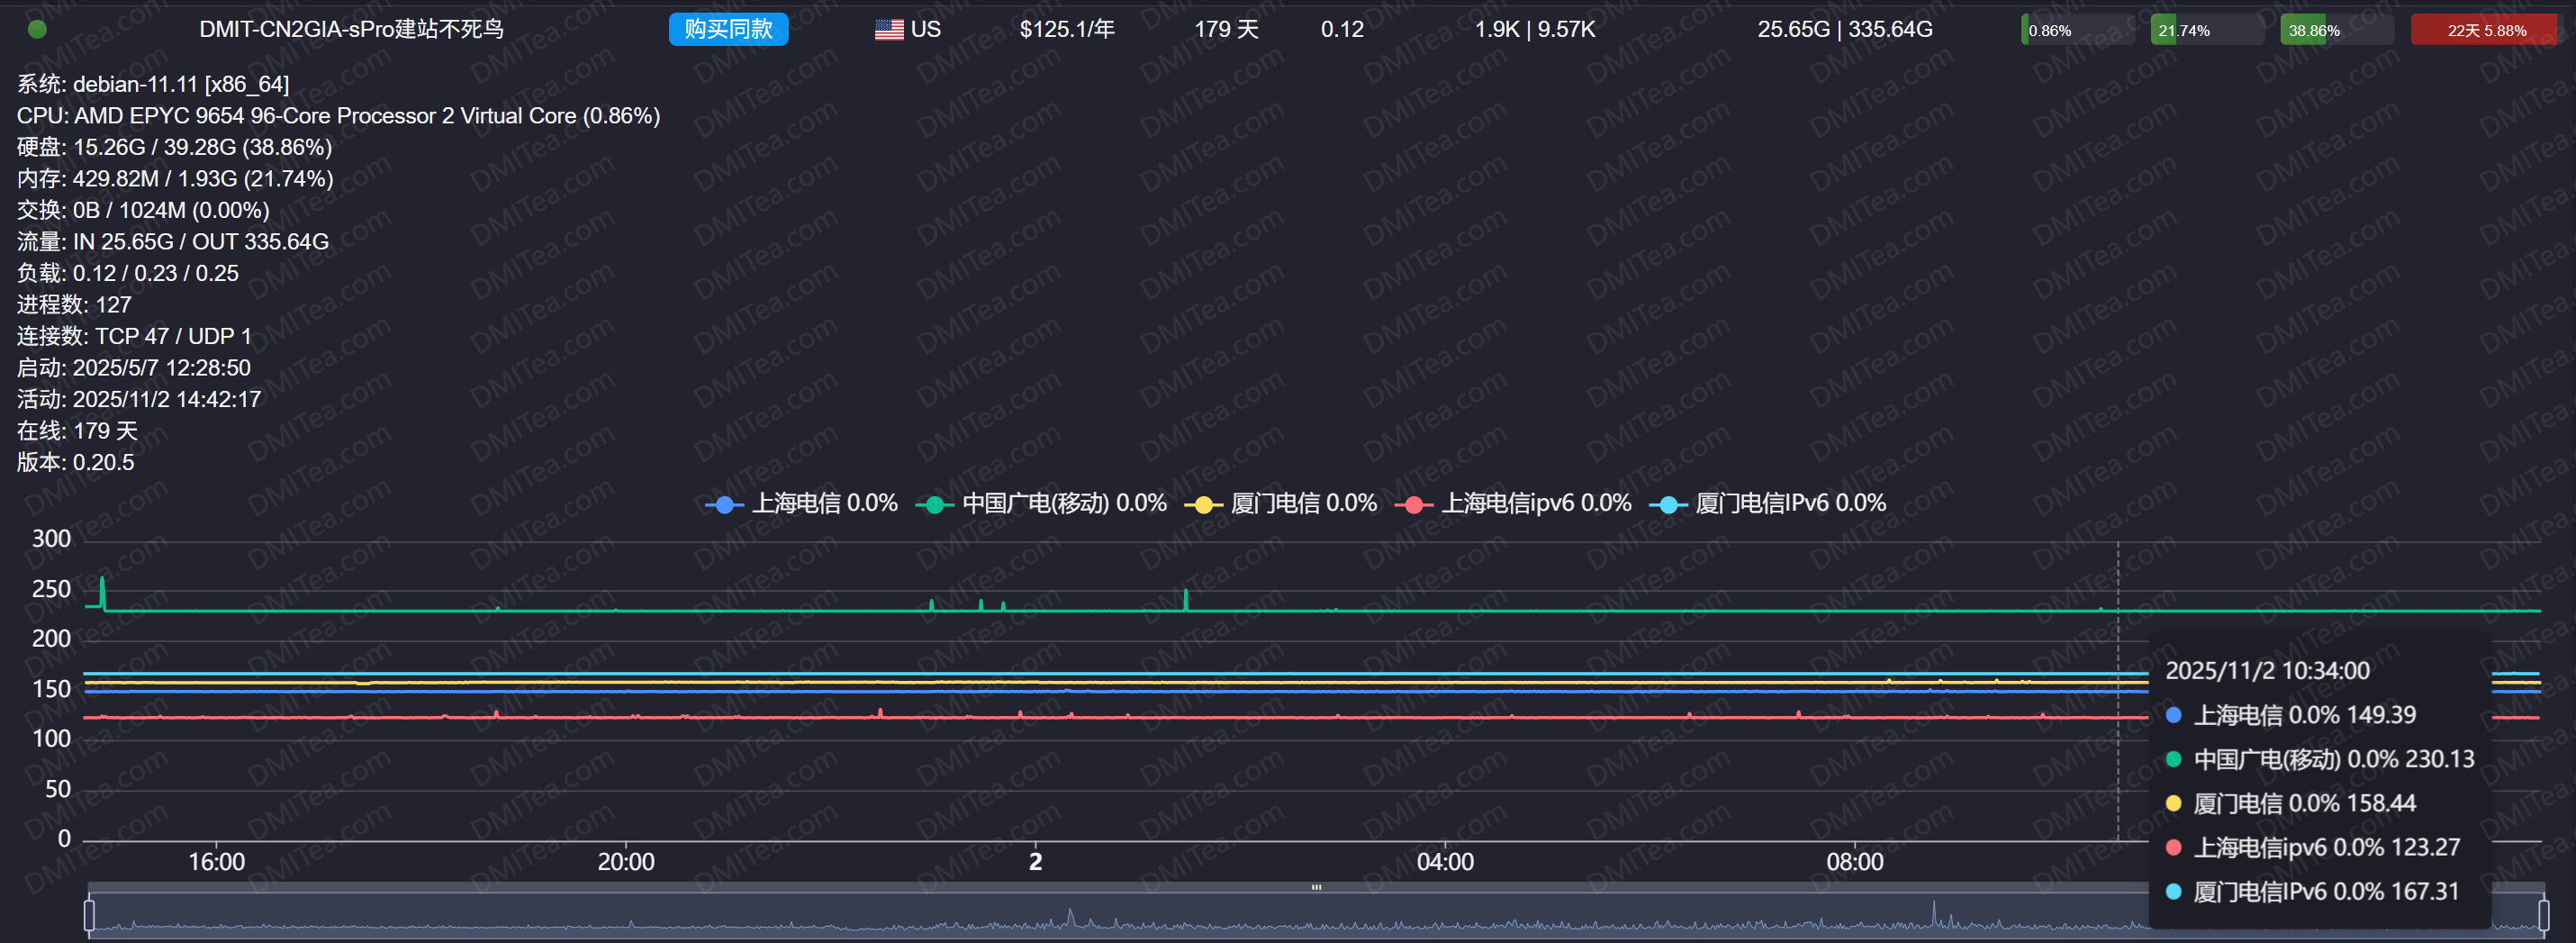The width and height of the screenshot is (2576, 943).
Task: Click the cyan 厦门电信IPv6 legend marker
Action: [x=1667, y=504]
